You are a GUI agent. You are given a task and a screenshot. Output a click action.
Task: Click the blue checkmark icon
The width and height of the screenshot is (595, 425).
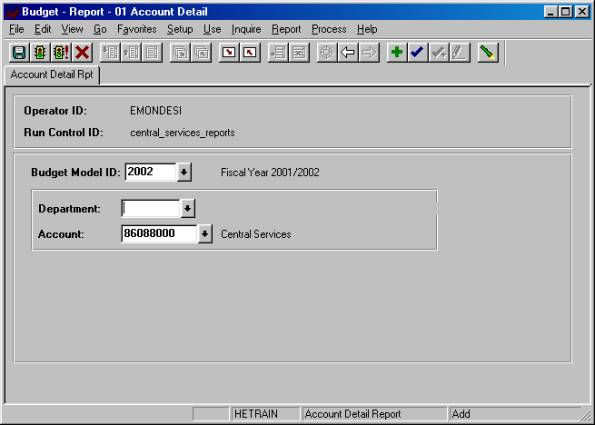418,52
